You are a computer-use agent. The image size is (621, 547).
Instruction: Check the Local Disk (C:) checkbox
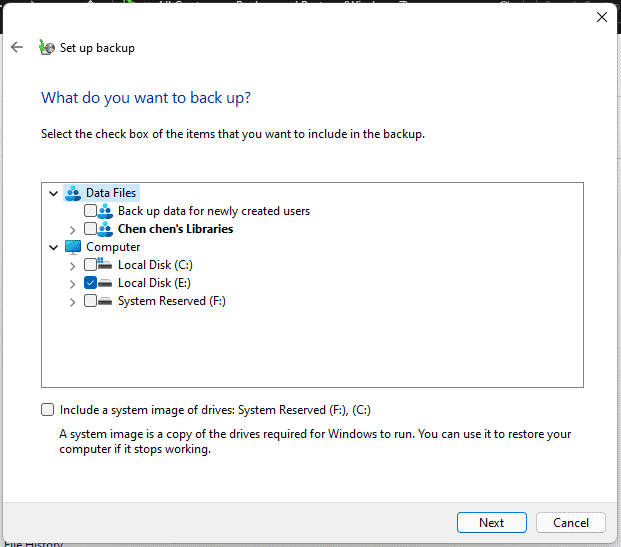[x=91, y=265]
